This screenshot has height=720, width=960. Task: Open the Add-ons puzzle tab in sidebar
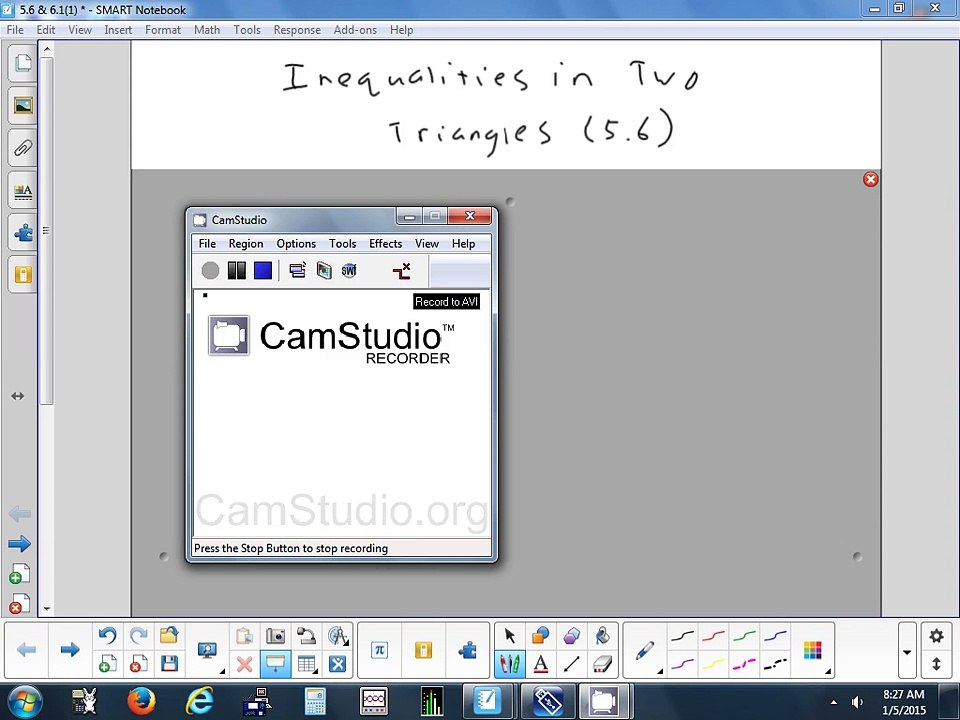pos(23,233)
